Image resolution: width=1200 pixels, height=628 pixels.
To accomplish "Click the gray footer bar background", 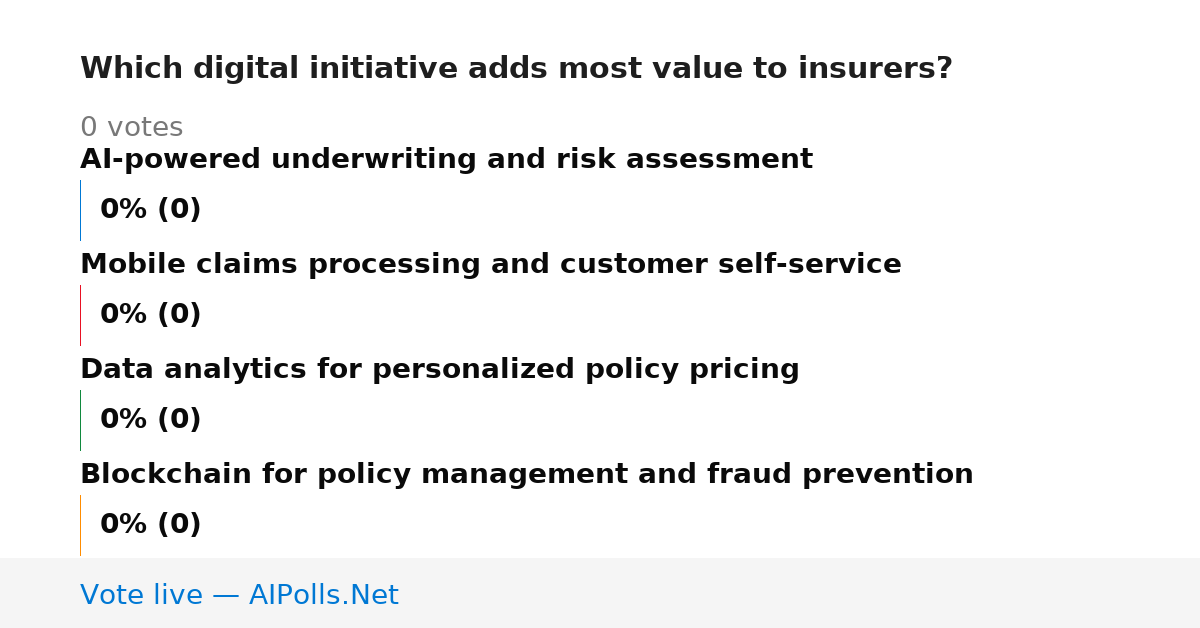I will coord(800,593).
